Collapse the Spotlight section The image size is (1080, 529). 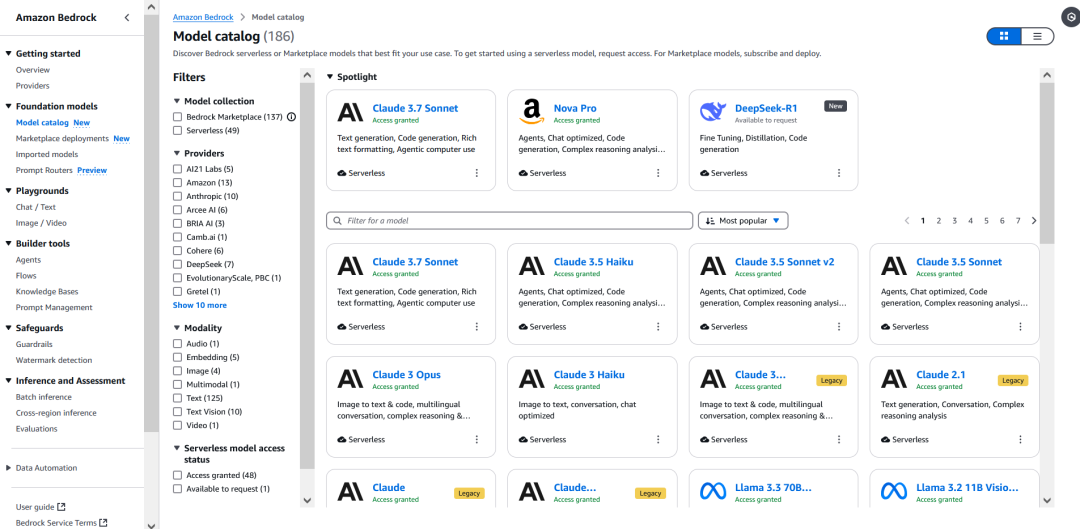click(x=330, y=77)
